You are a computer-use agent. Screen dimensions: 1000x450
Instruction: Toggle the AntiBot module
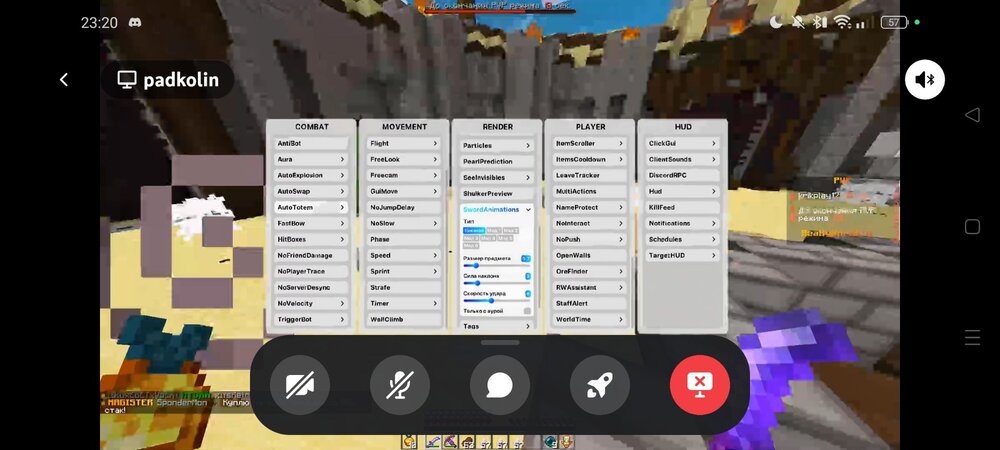(x=312, y=143)
